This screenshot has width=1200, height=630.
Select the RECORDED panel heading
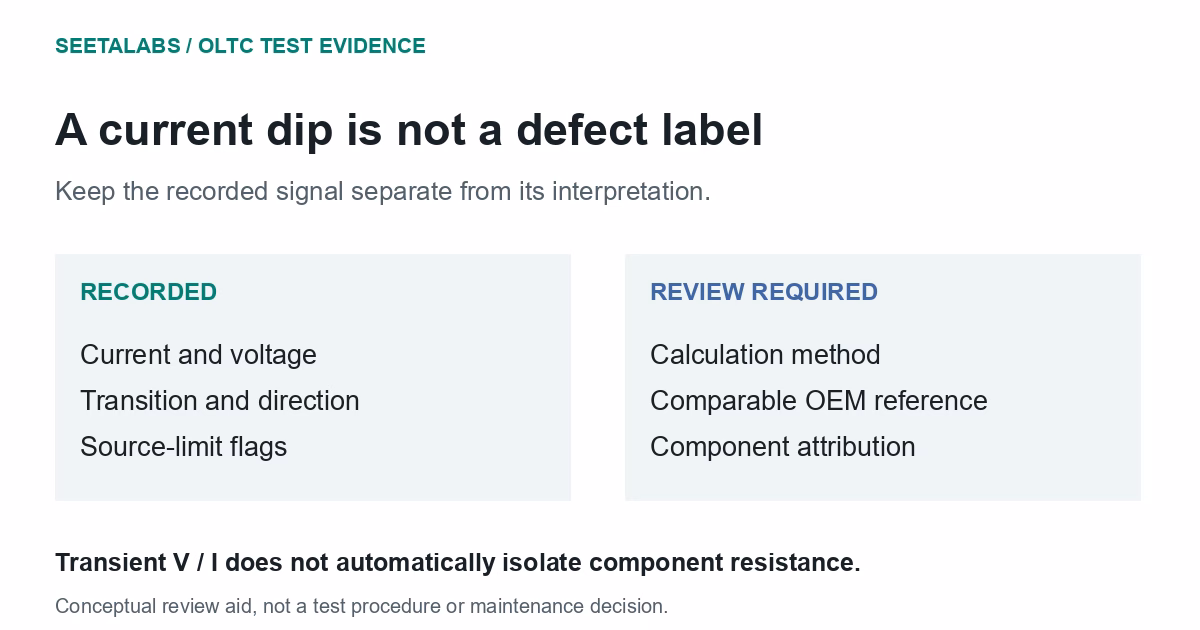pos(148,292)
